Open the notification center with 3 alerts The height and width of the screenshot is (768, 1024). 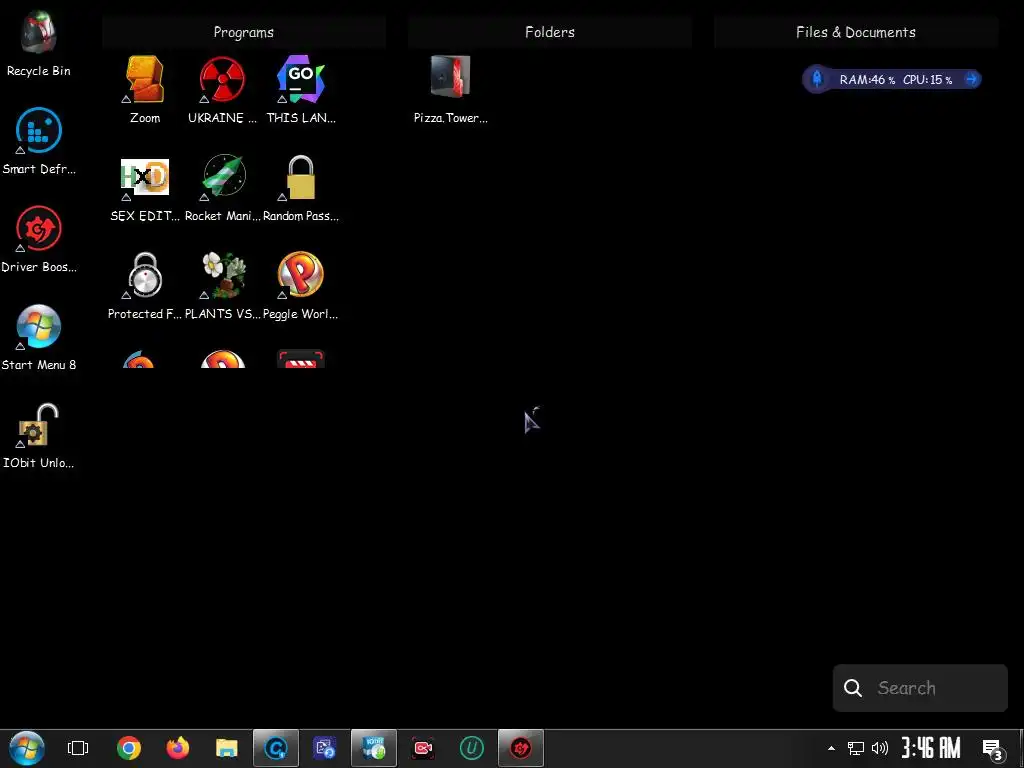pos(993,749)
